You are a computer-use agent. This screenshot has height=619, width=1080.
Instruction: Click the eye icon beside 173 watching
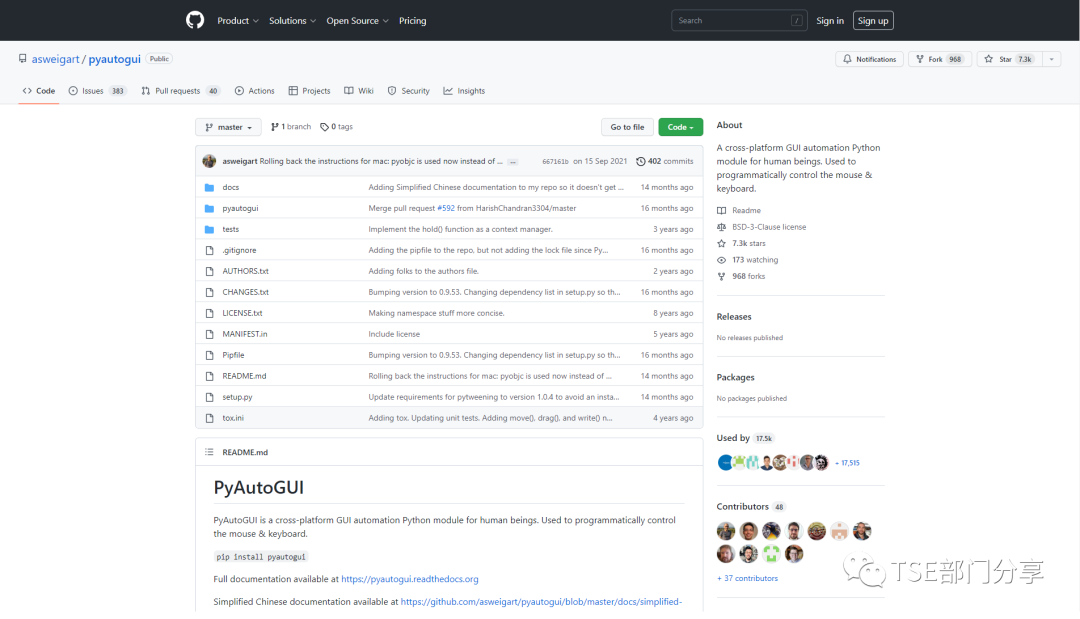click(721, 260)
